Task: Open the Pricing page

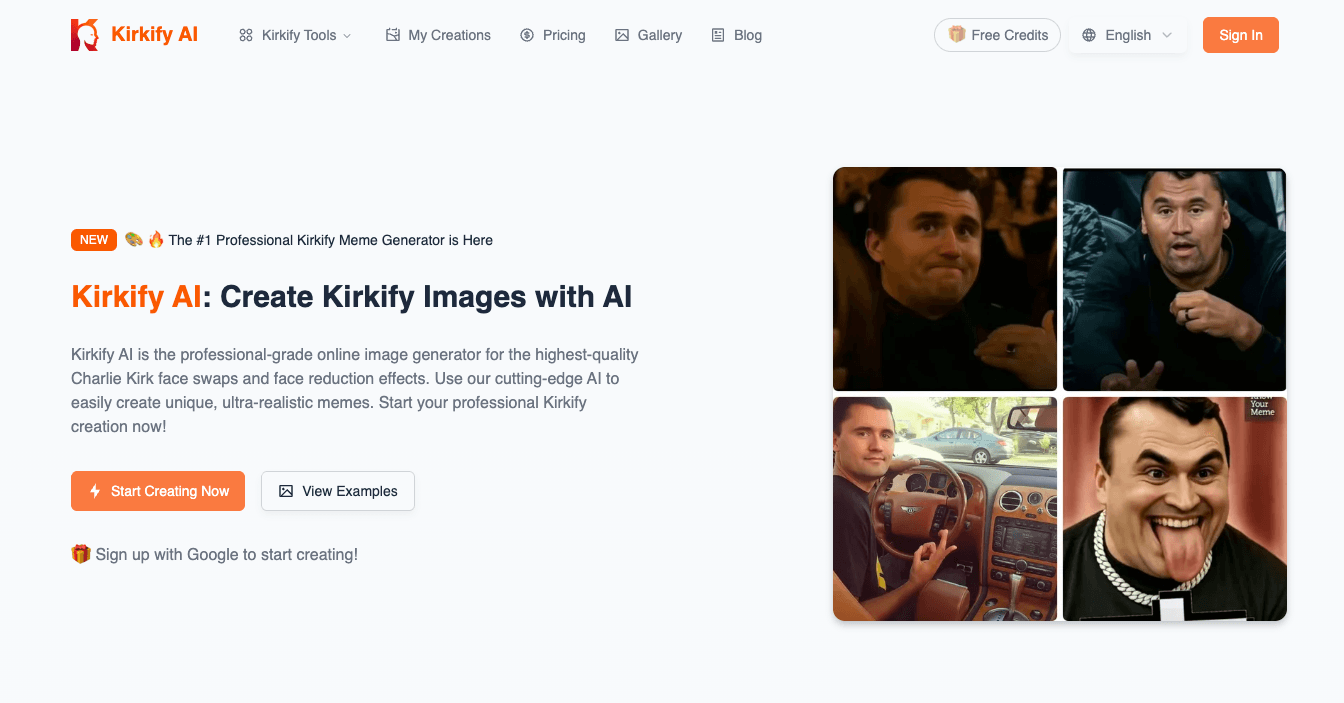Action: (x=553, y=35)
